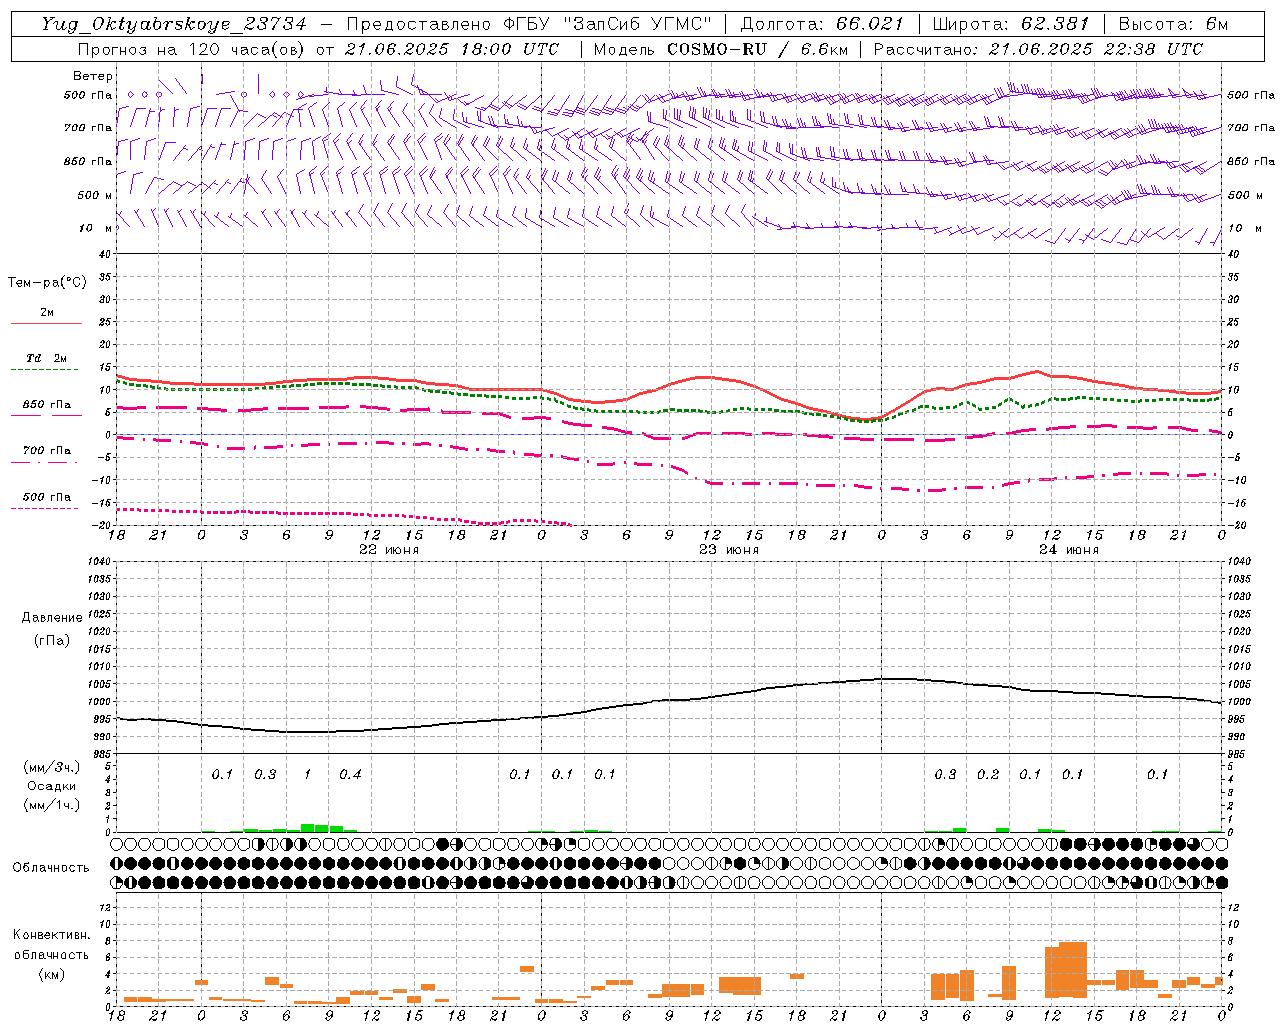The height and width of the screenshot is (1024, 1280).
Task: Select the Высота: 6м value
Action: (x=1173, y=25)
